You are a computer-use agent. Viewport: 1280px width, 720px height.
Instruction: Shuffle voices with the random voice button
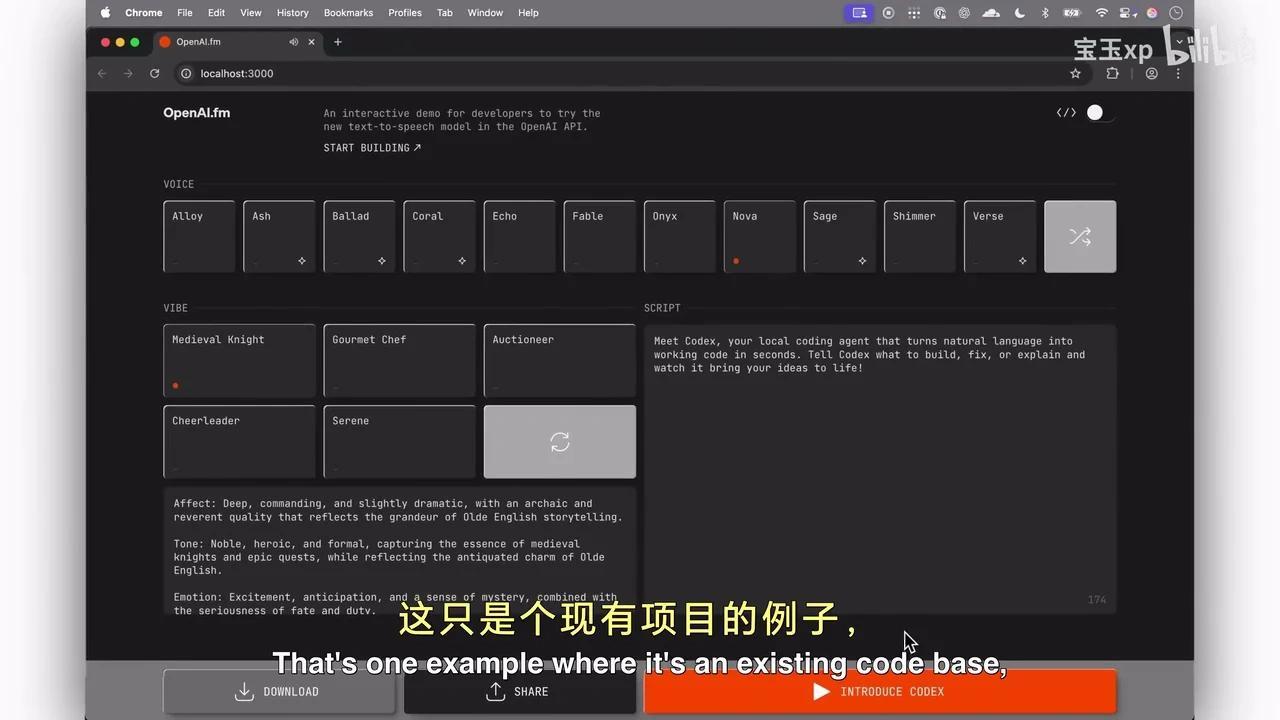(x=1080, y=236)
